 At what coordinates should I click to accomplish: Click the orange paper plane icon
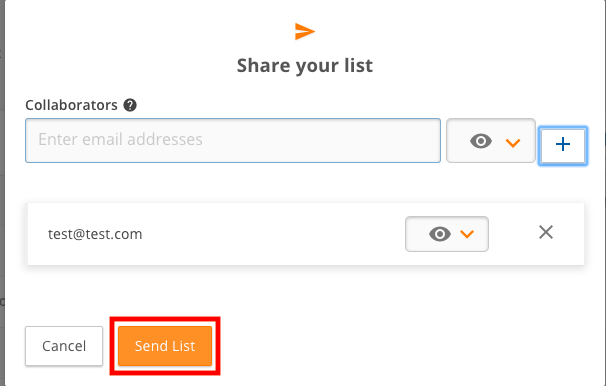pos(305,31)
